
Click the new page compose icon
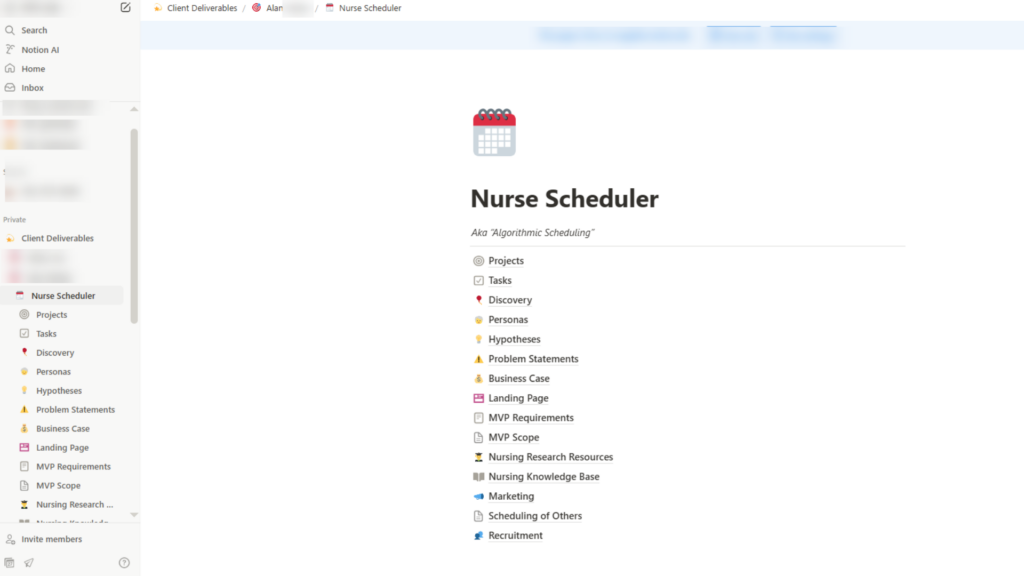tap(125, 8)
